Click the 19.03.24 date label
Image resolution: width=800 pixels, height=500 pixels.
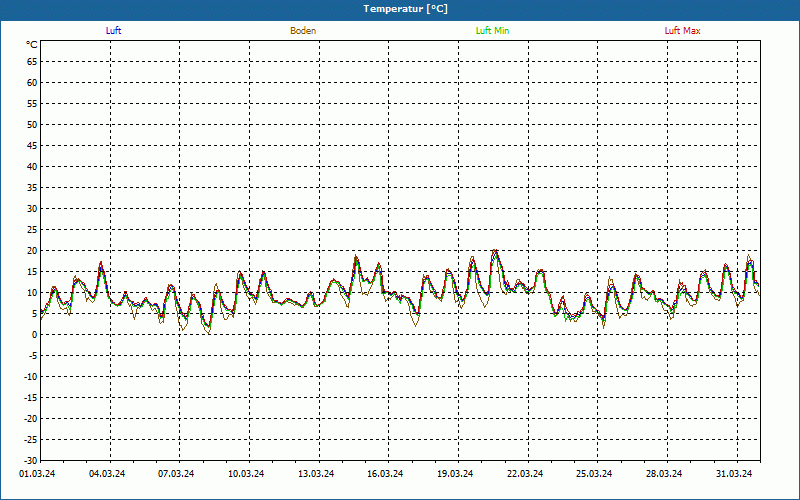pos(455,473)
